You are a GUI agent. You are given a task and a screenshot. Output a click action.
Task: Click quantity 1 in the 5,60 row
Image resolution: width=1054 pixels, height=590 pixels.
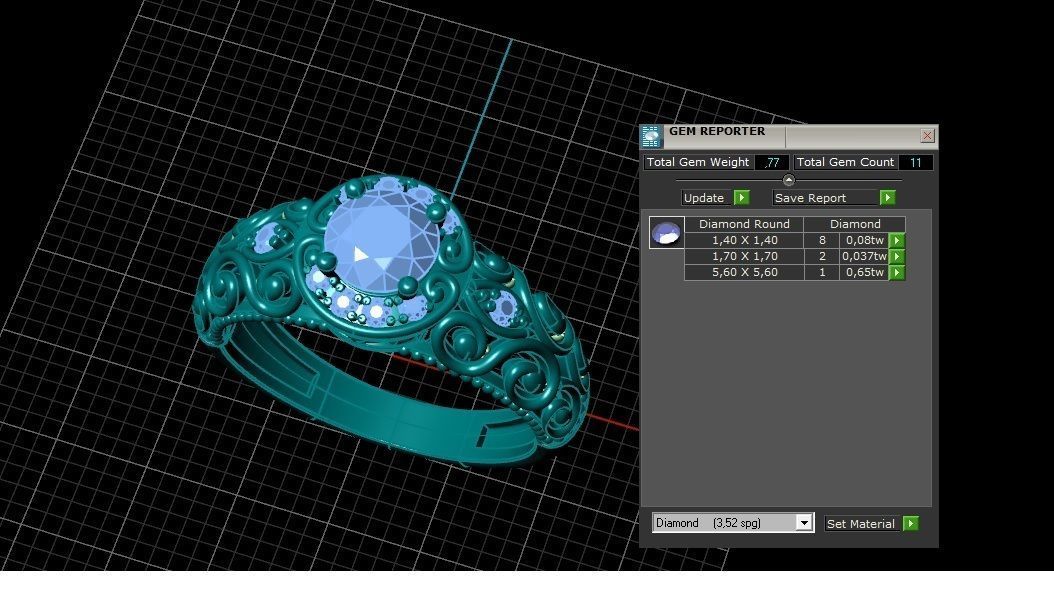[x=821, y=272]
